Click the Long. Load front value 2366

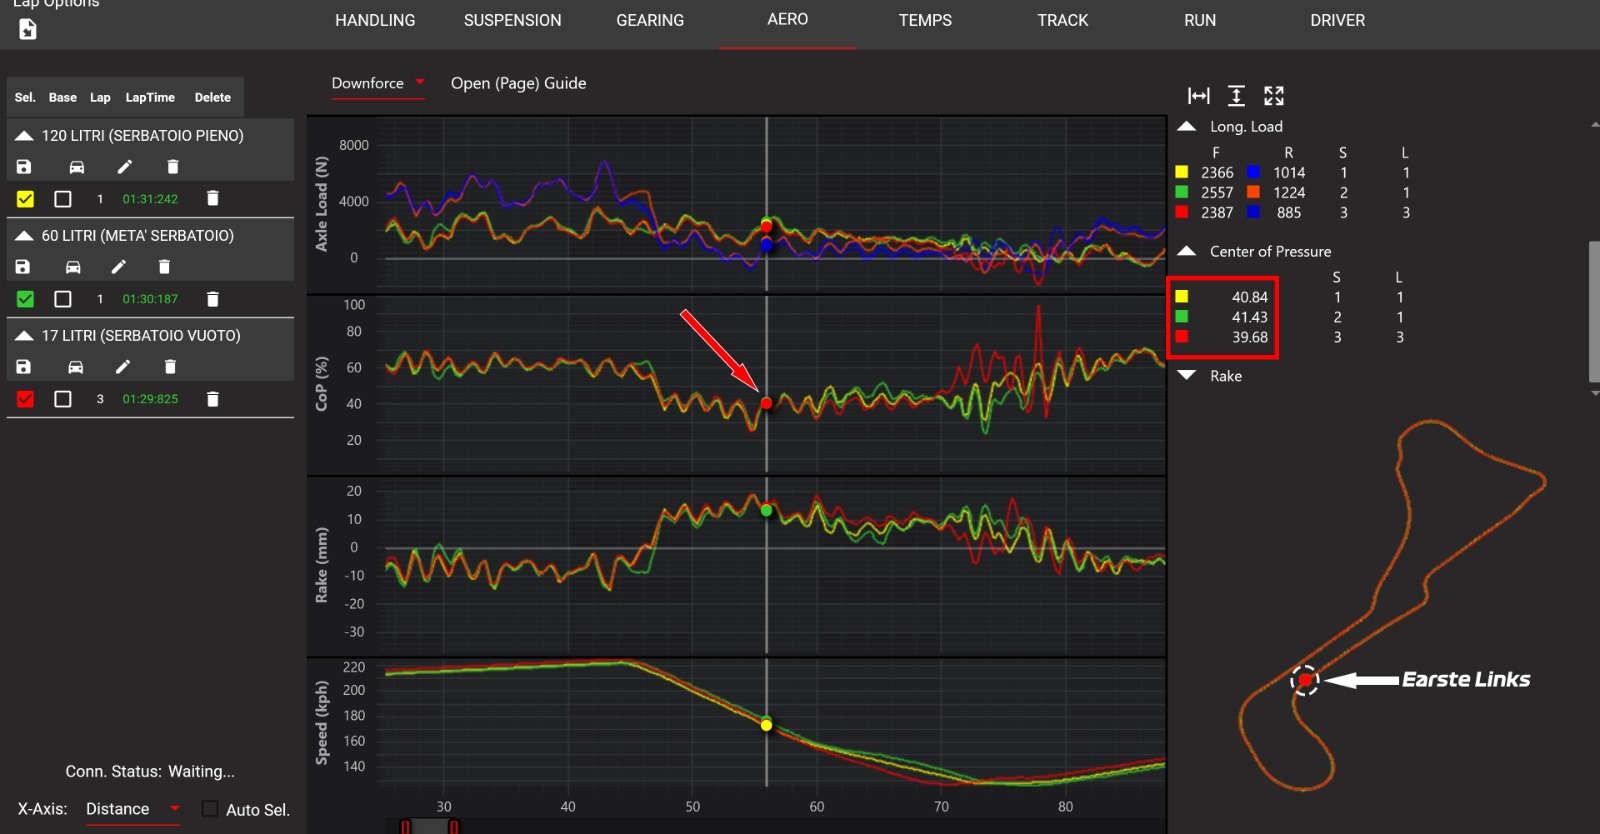click(x=1217, y=173)
